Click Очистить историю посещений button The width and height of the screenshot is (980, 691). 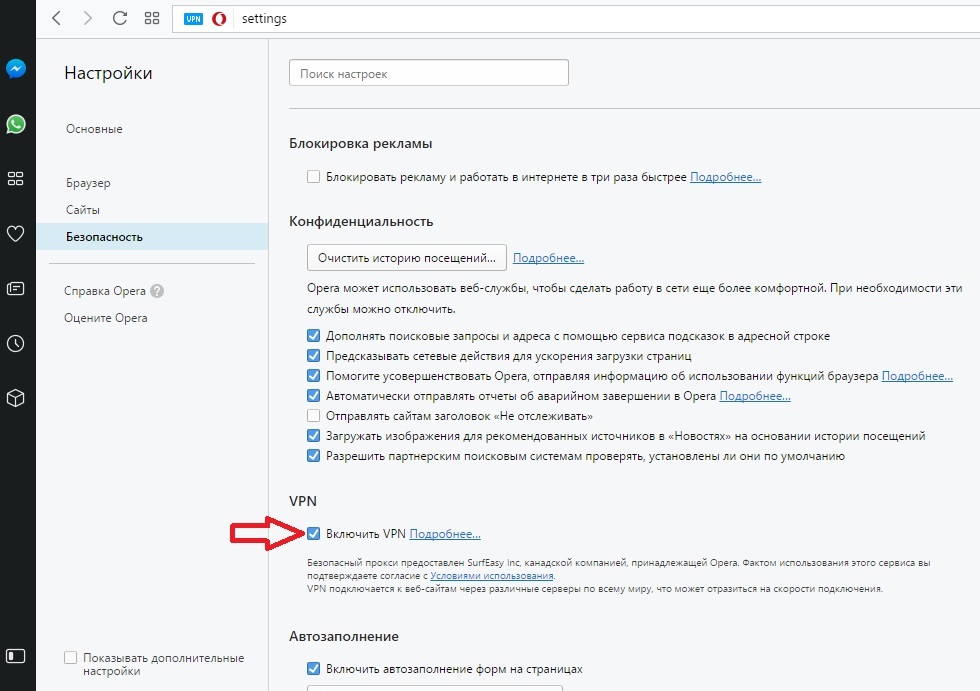[407, 257]
